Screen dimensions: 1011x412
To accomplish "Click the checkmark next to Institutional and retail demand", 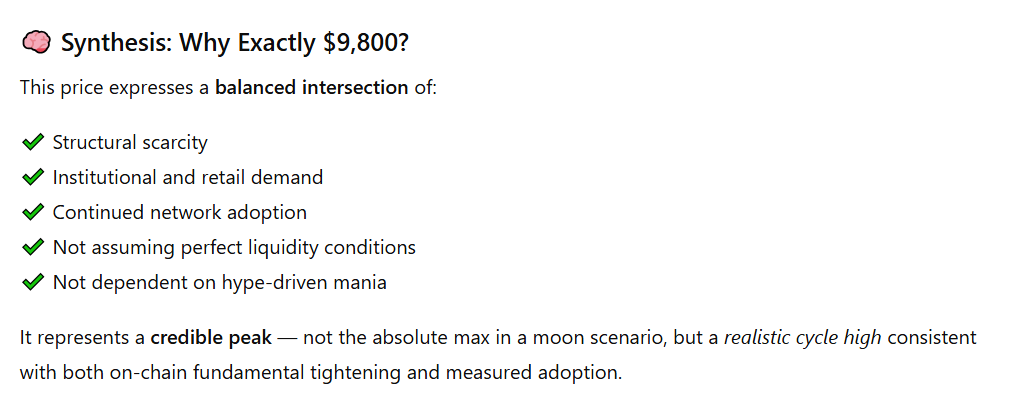I will tap(33, 177).
